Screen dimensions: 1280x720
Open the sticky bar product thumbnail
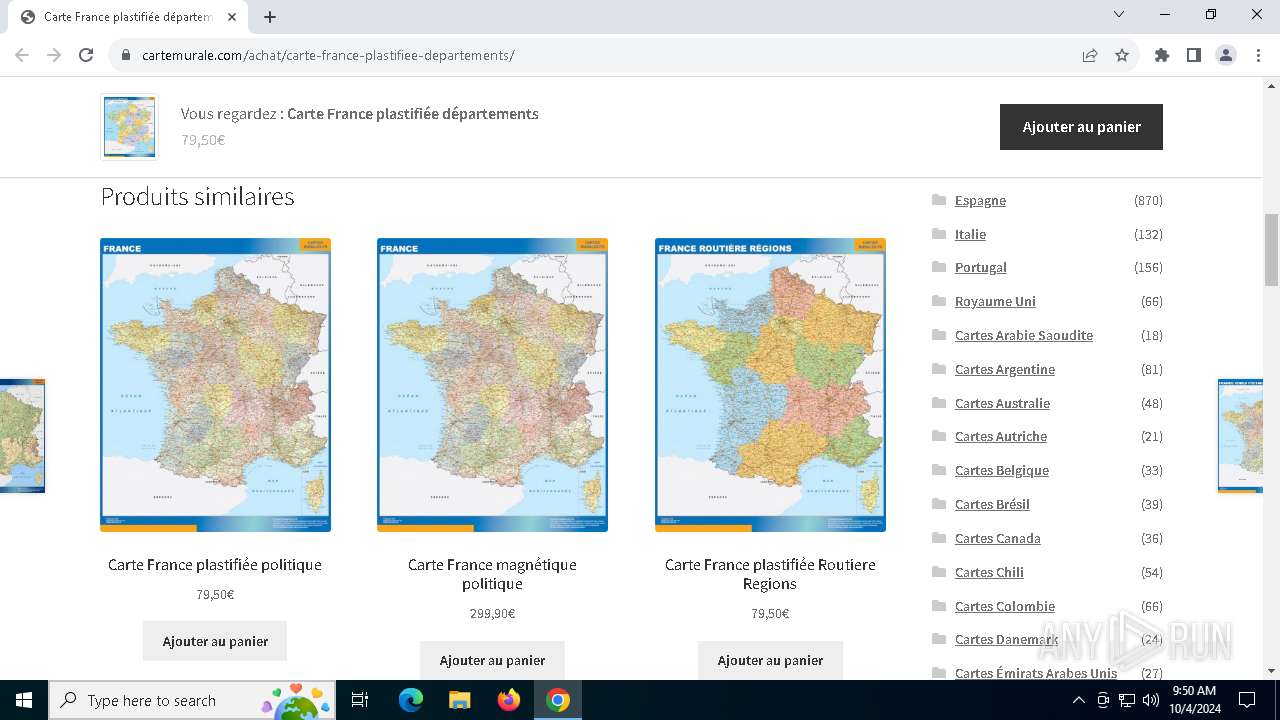click(129, 127)
